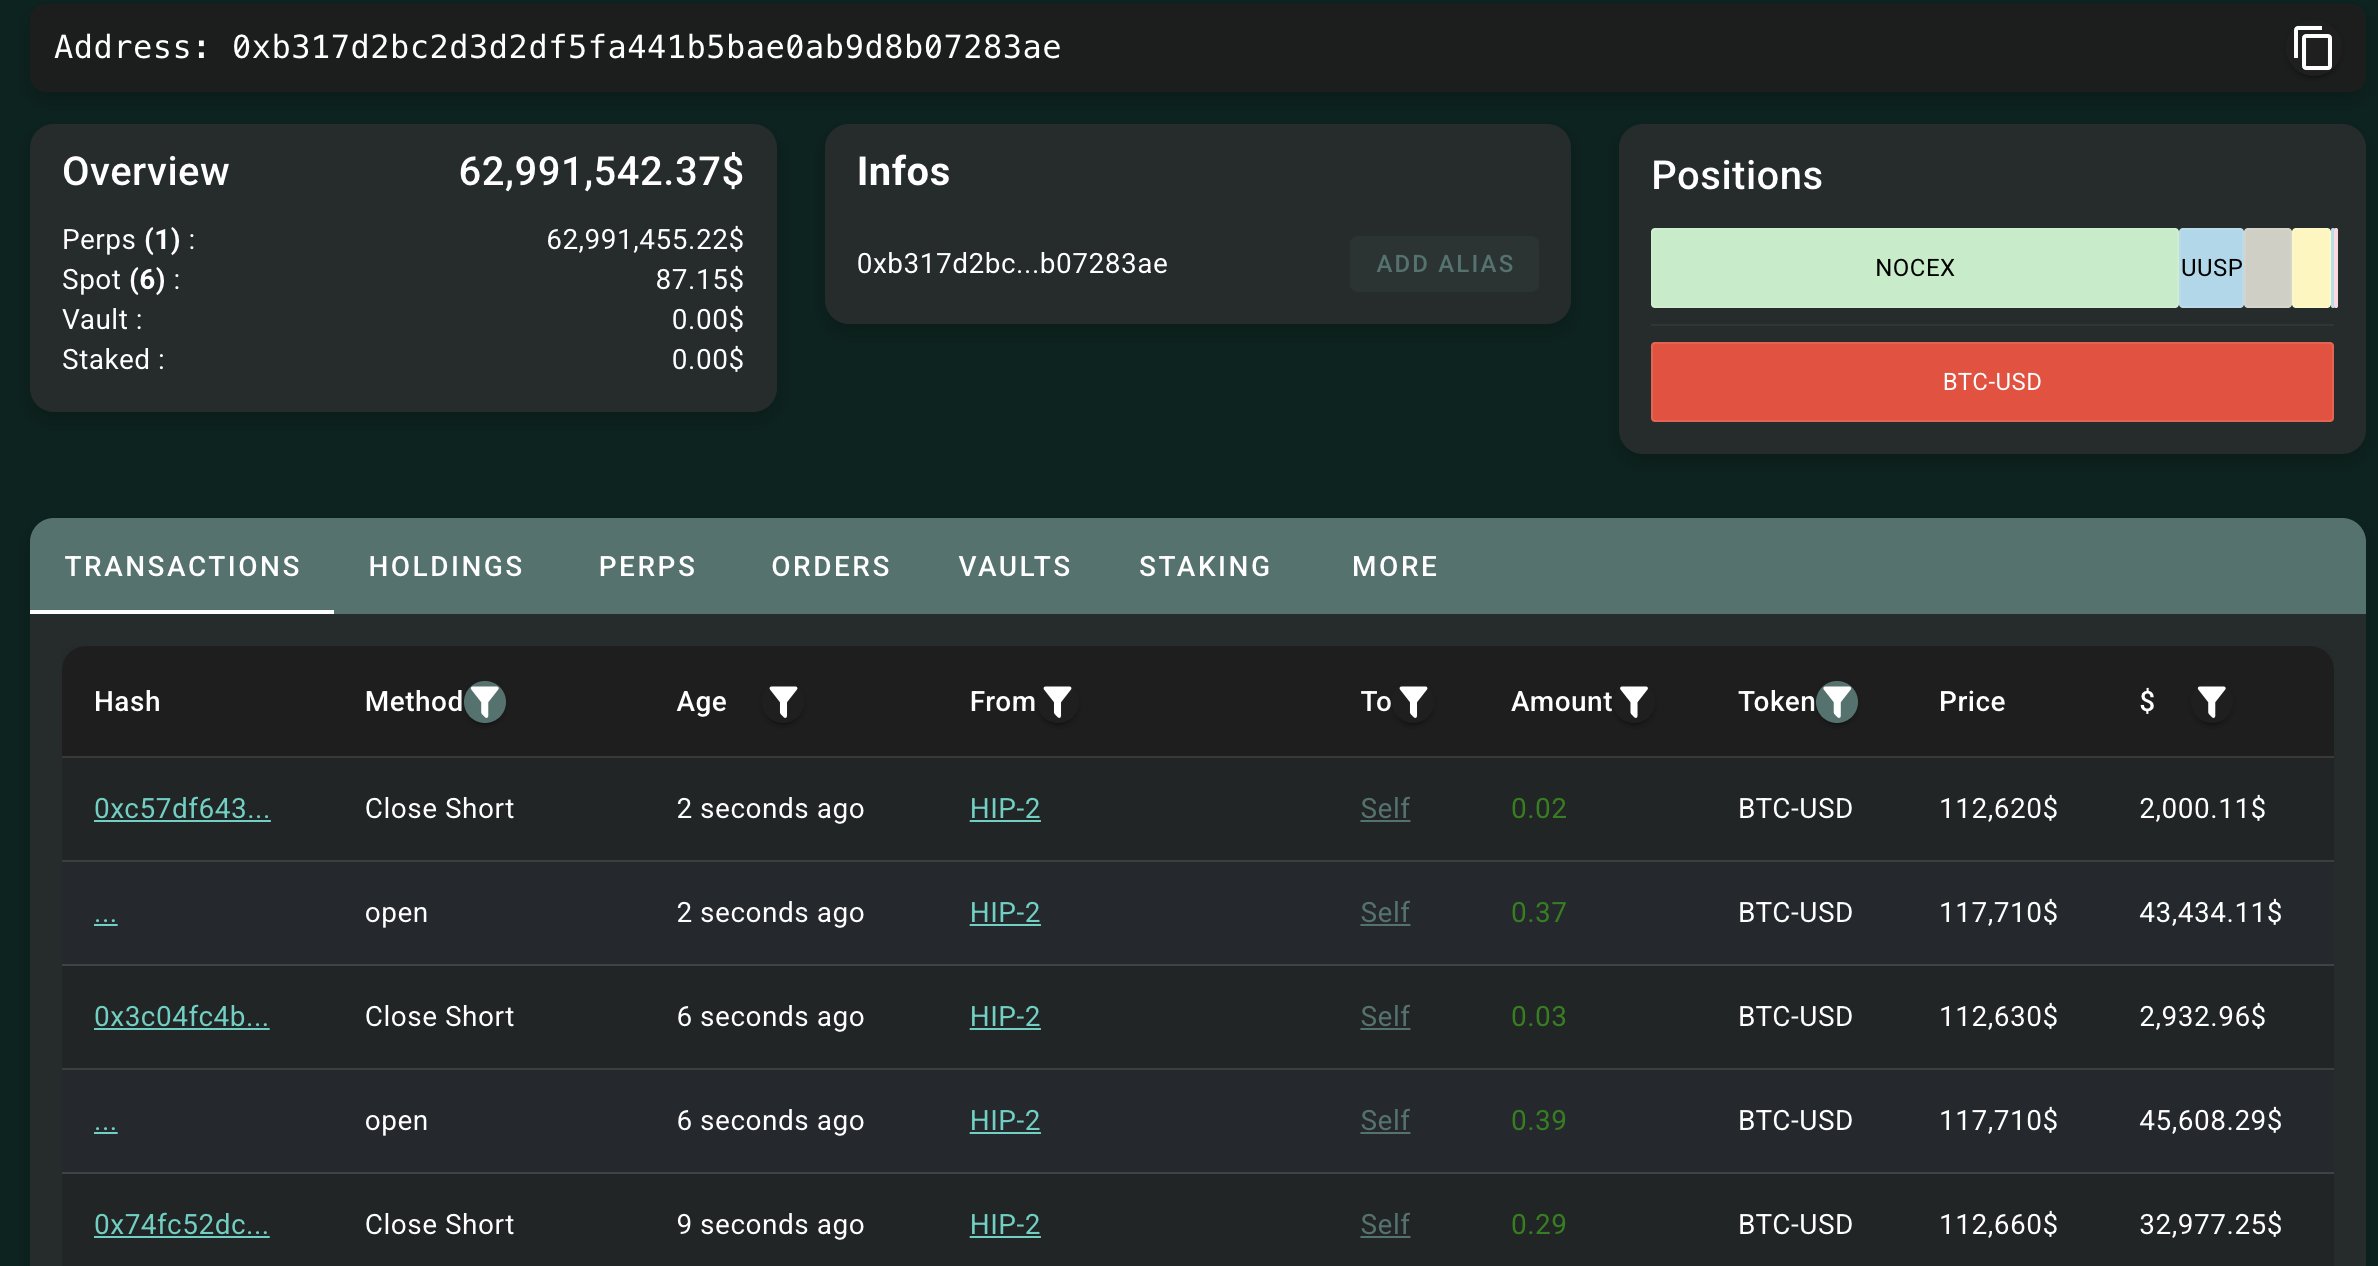Open the Orders tab
This screenshot has height=1266, width=2378.
click(x=830, y=566)
